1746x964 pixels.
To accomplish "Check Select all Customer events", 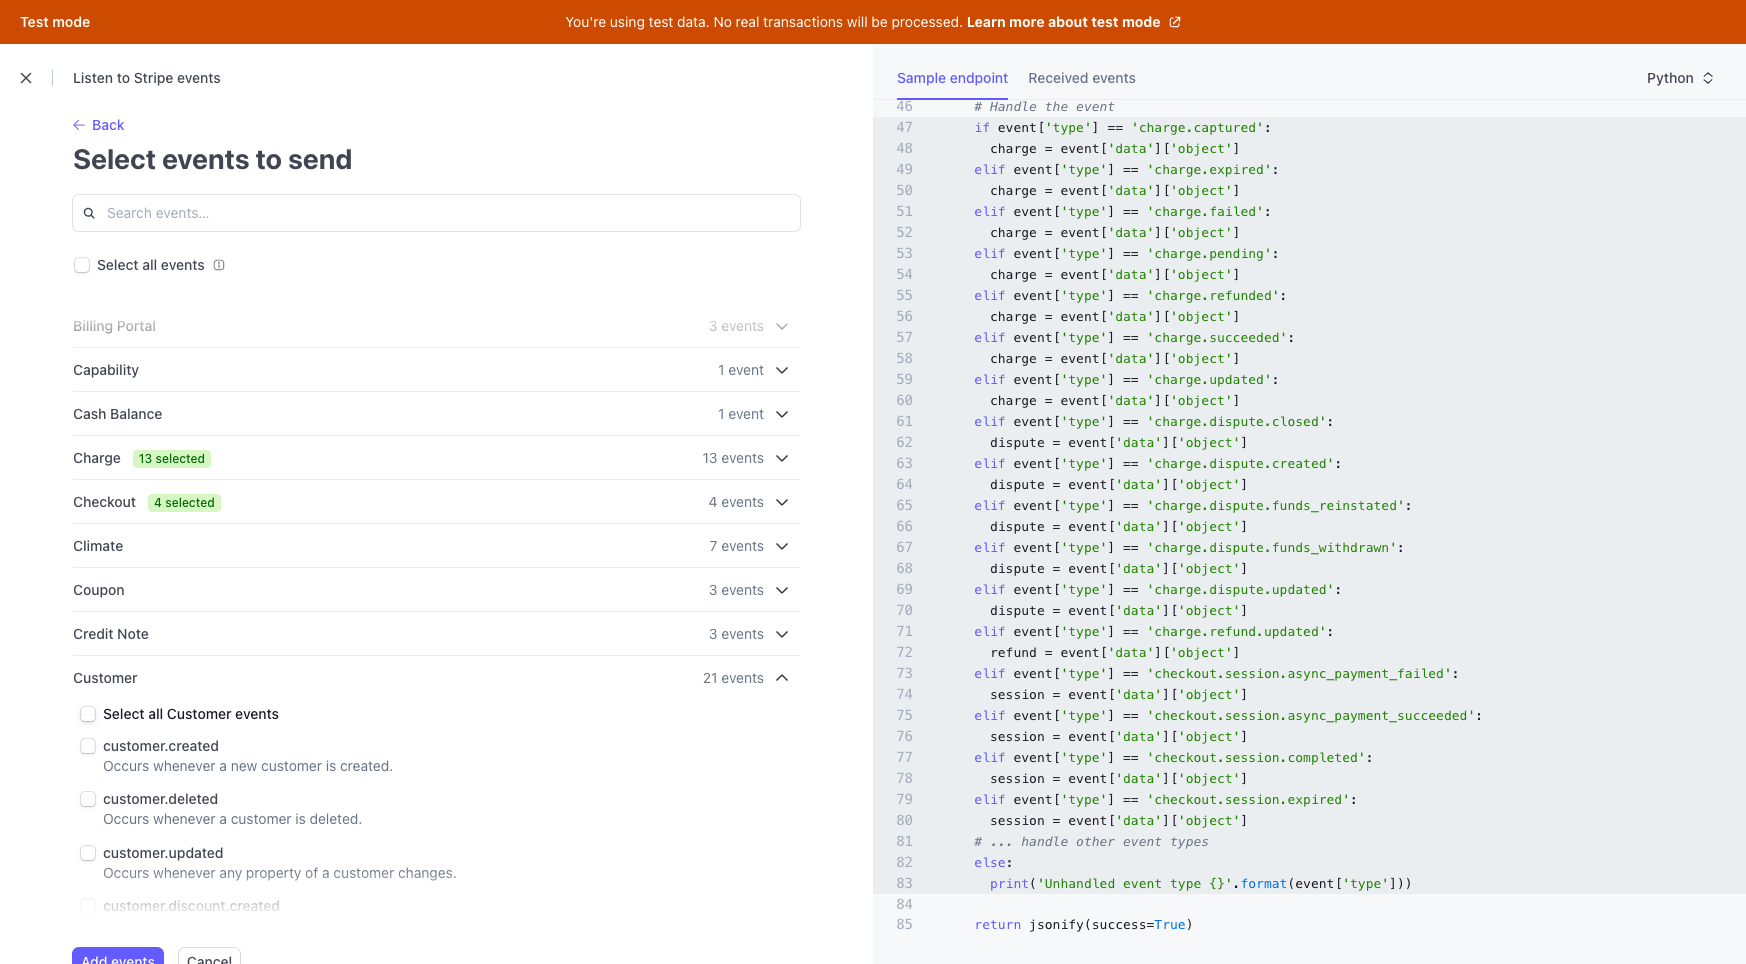I will point(88,714).
